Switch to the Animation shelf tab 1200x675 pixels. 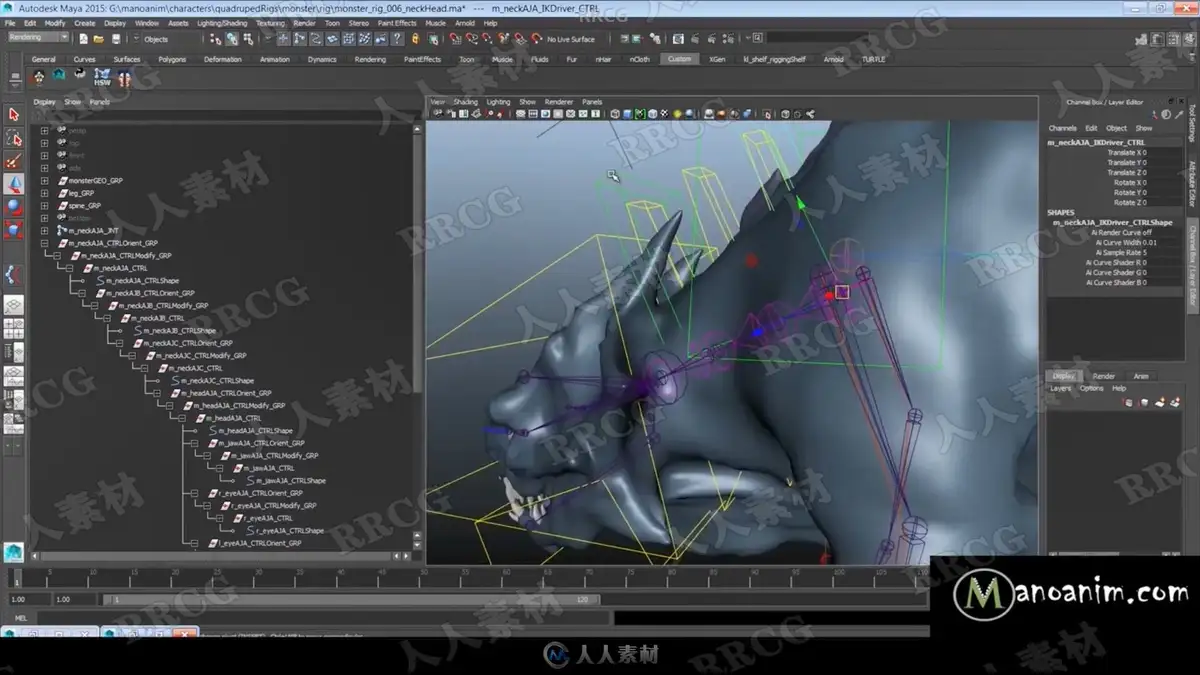click(x=274, y=59)
